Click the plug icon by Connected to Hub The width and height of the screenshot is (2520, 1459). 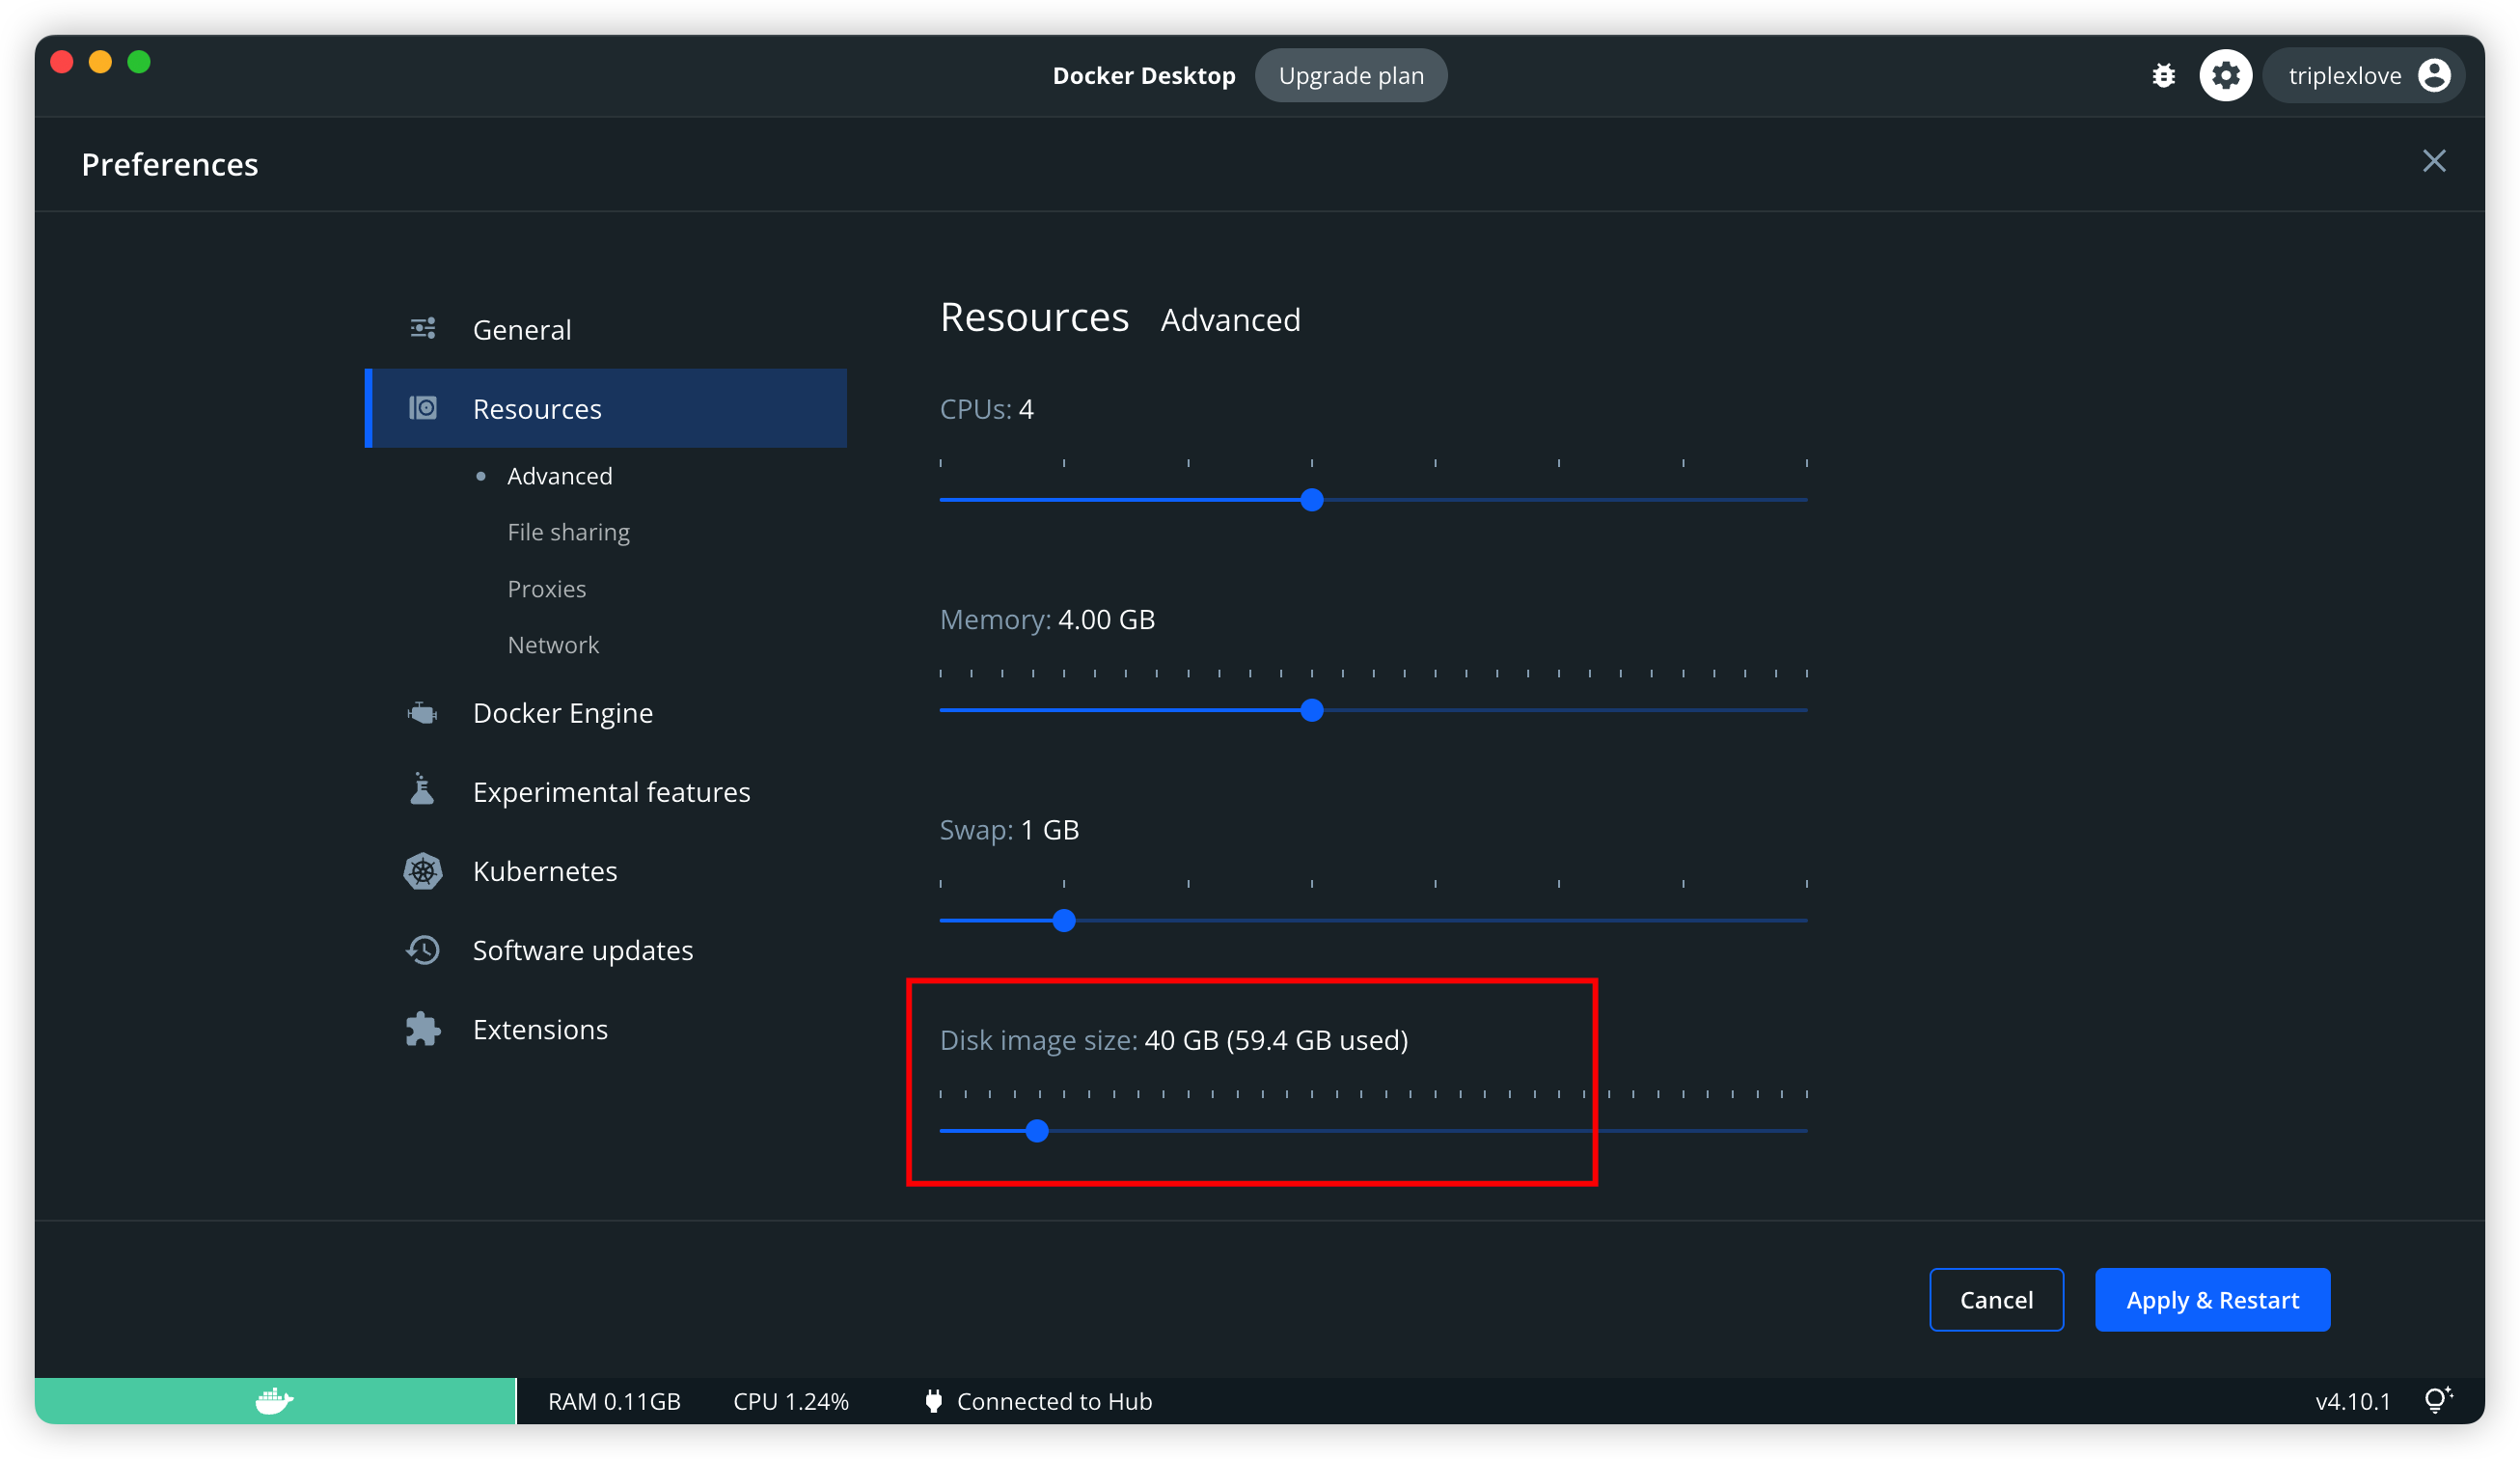[x=933, y=1401]
